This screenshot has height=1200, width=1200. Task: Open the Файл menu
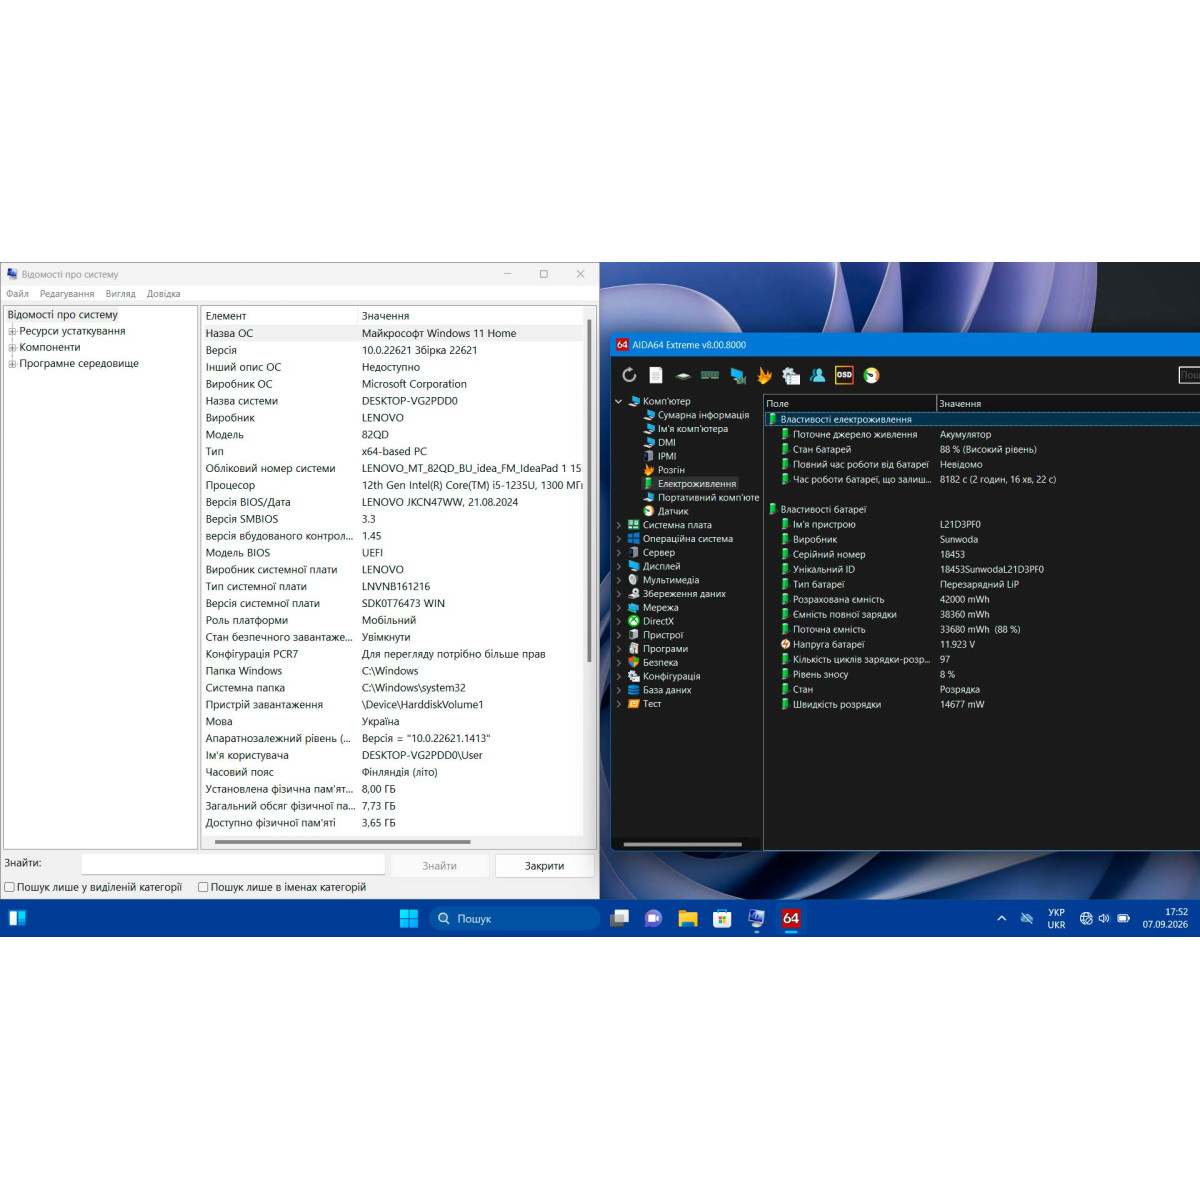point(17,294)
